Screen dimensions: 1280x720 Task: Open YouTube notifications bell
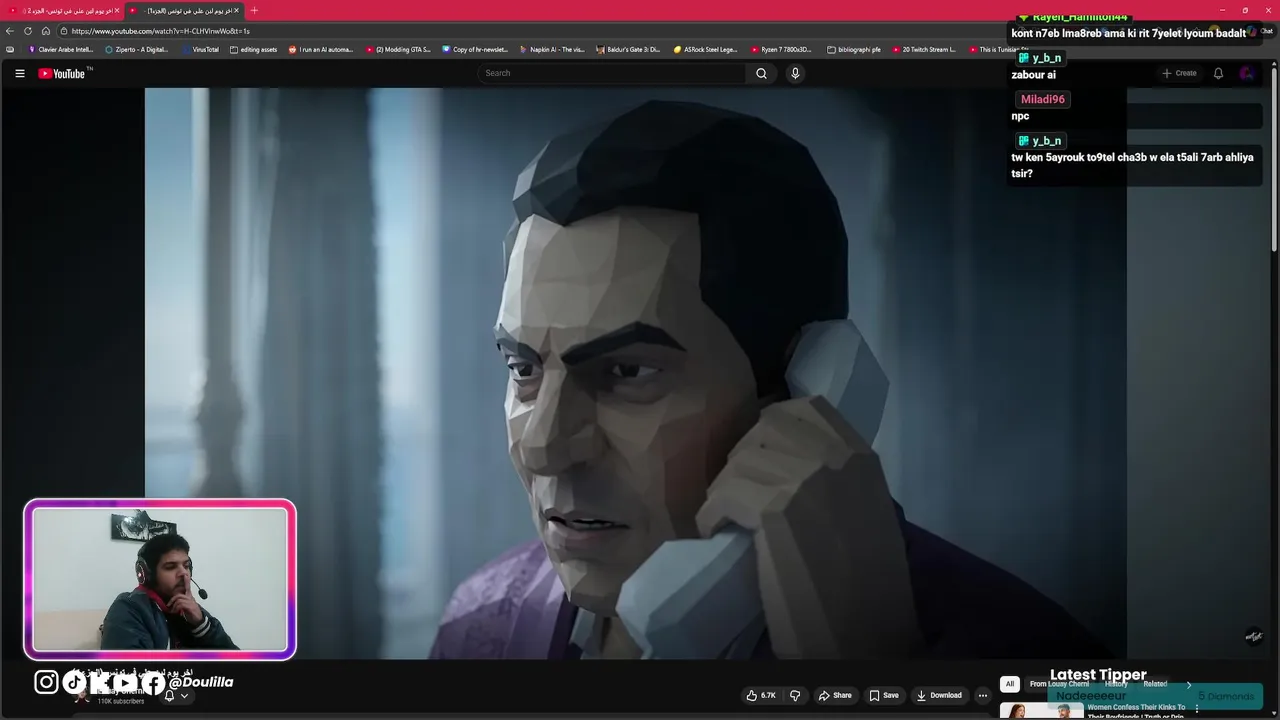click(1218, 73)
